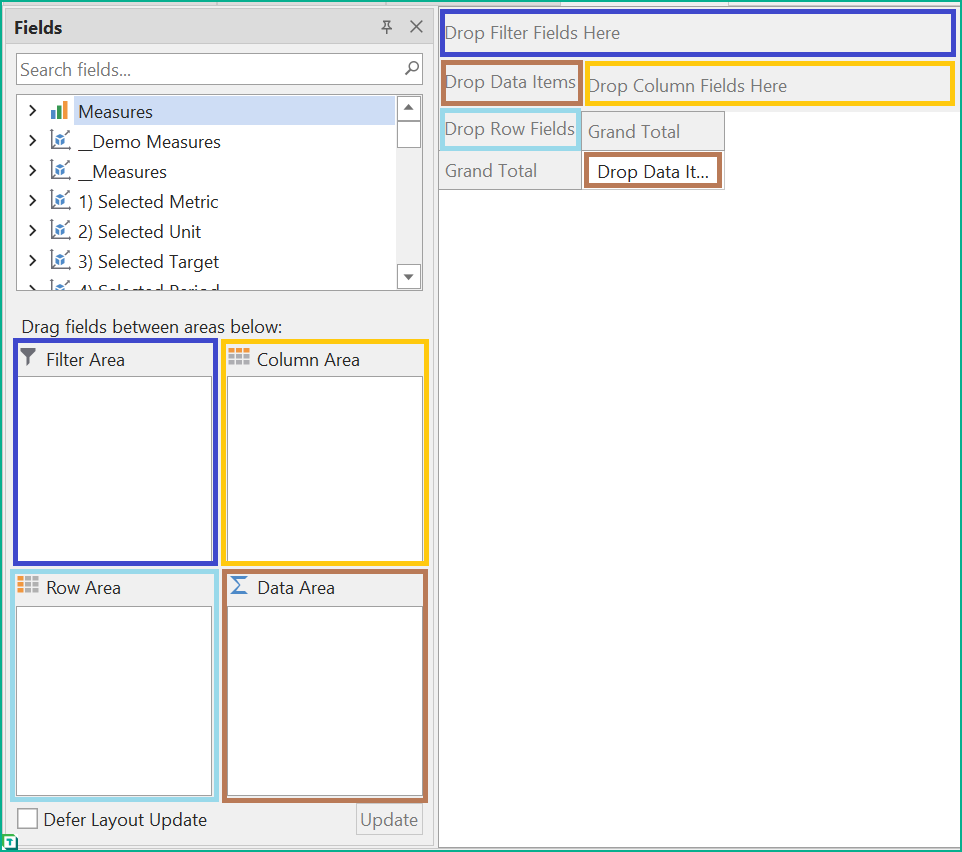The width and height of the screenshot is (962, 852).
Task: Click the Measures bar chart icon
Action: tap(60, 111)
